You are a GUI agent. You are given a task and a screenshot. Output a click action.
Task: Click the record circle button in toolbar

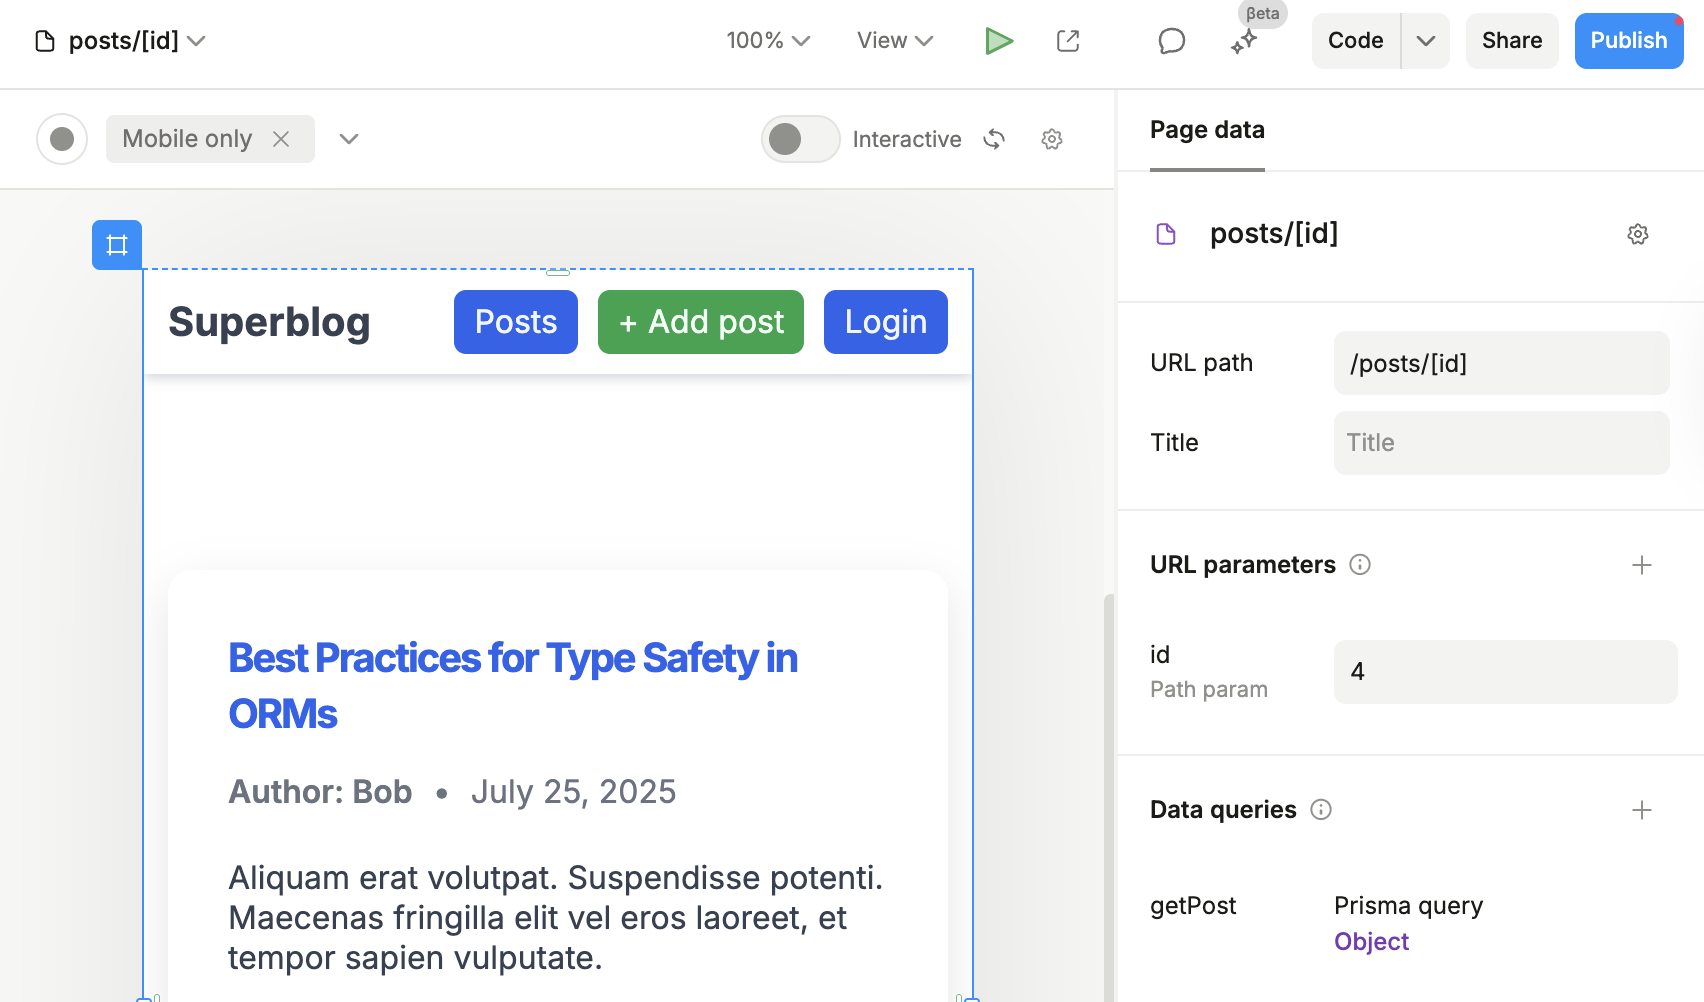[x=62, y=139]
